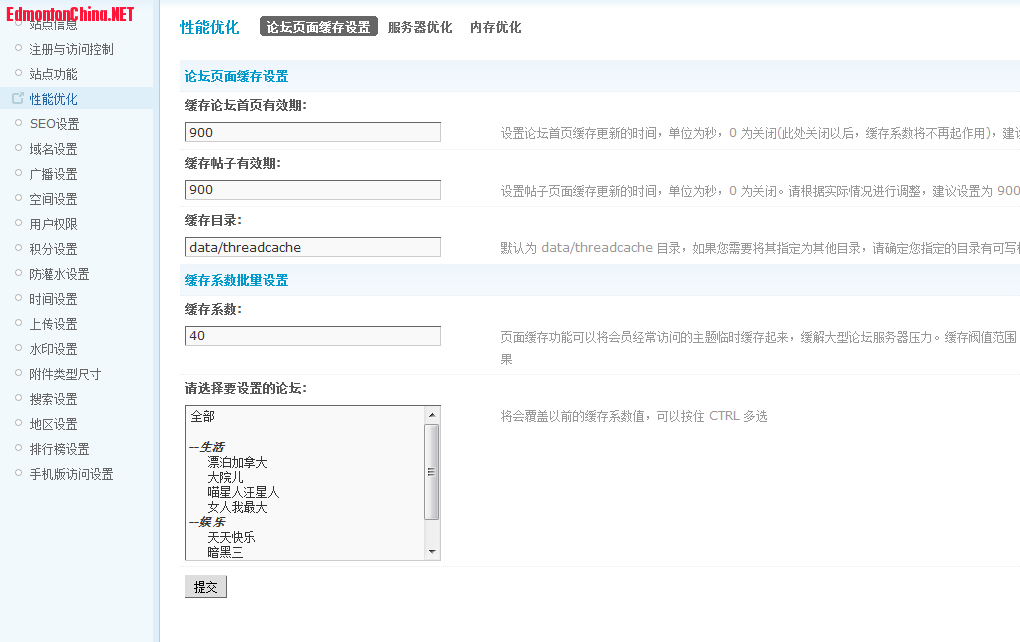
Task: Switch to the 内存优化 tab
Action: 495,28
